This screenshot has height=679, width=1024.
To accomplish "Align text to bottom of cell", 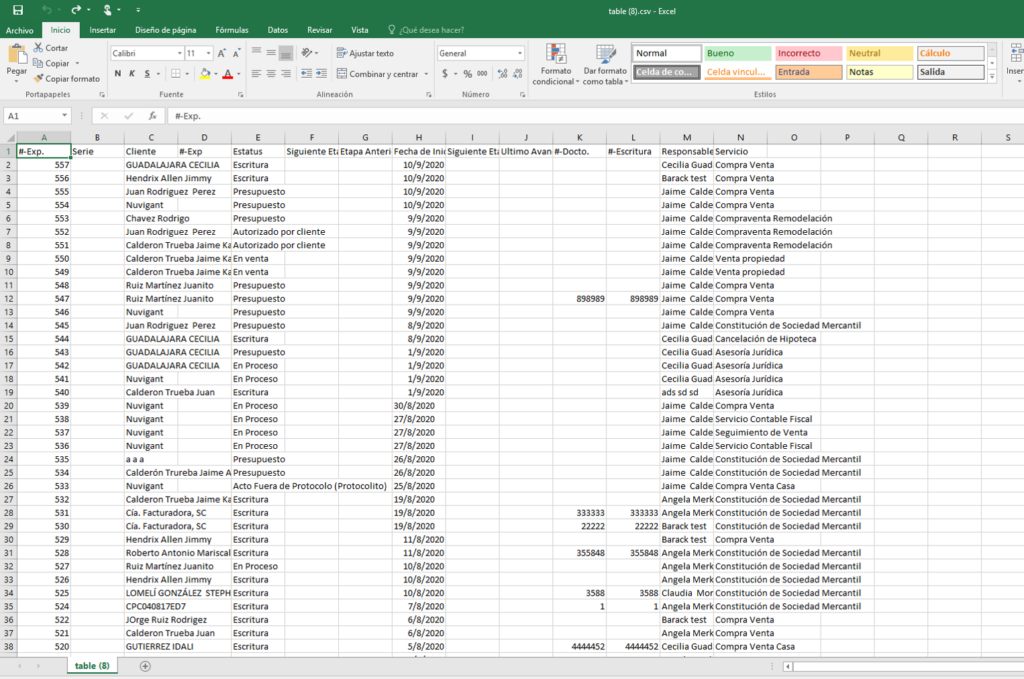I will click(x=285, y=53).
